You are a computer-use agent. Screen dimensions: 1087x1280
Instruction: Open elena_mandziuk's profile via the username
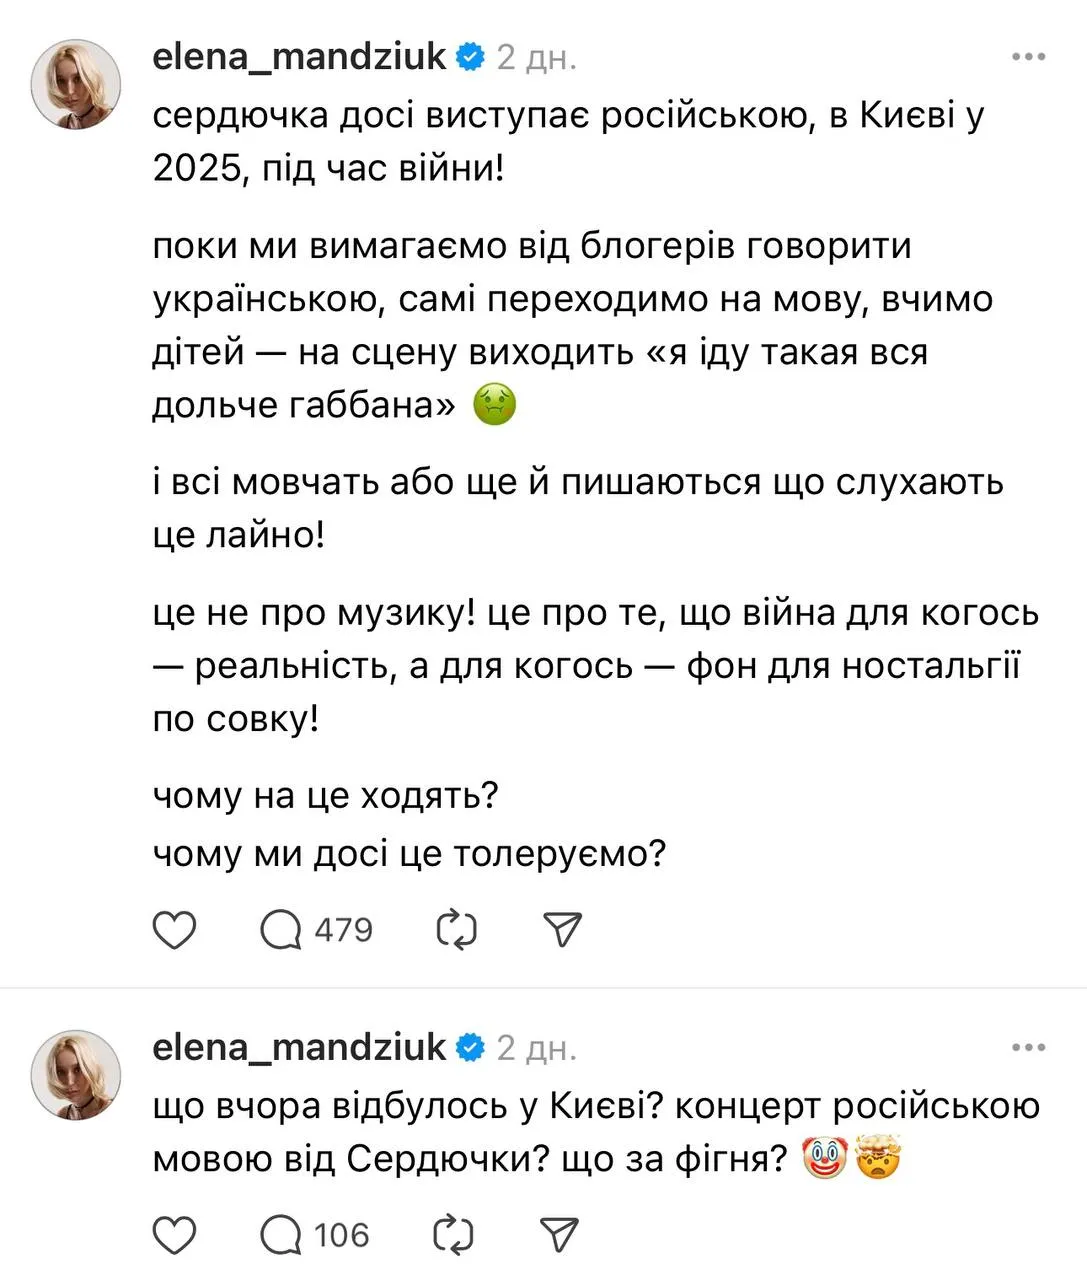tap(298, 57)
